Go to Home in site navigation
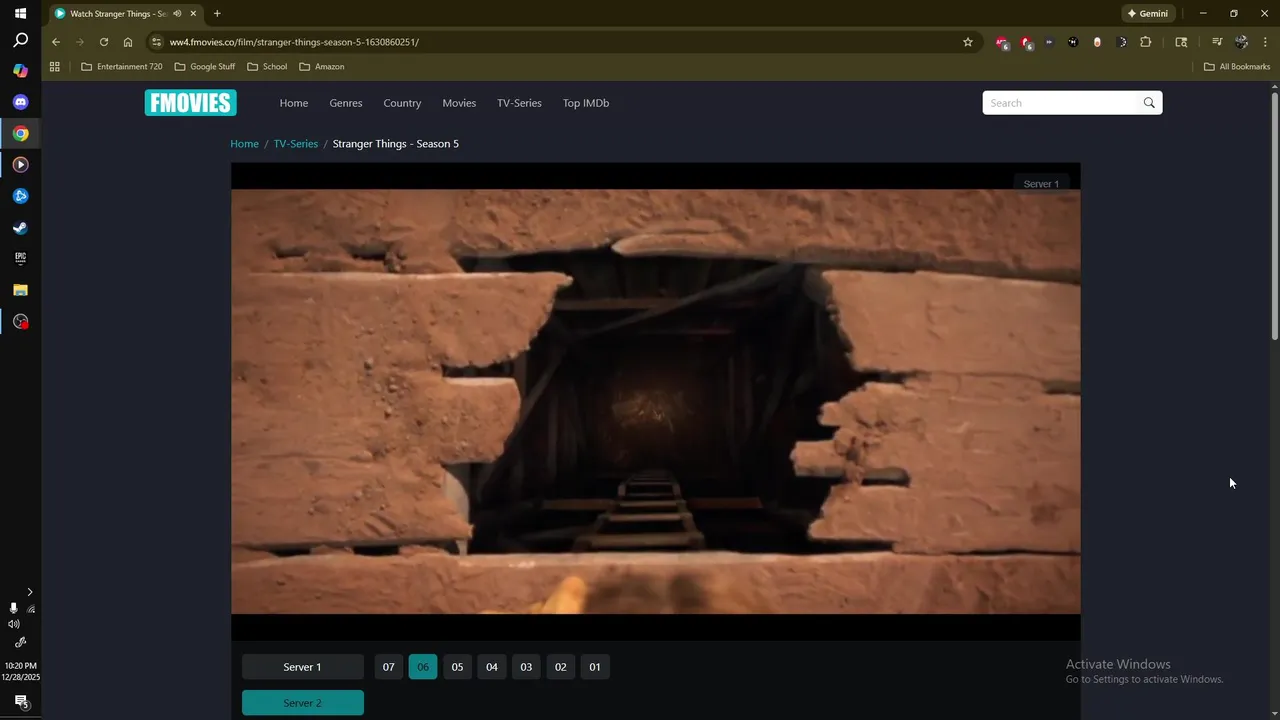The height and width of the screenshot is (720, 1280). (x=294, y=103)
